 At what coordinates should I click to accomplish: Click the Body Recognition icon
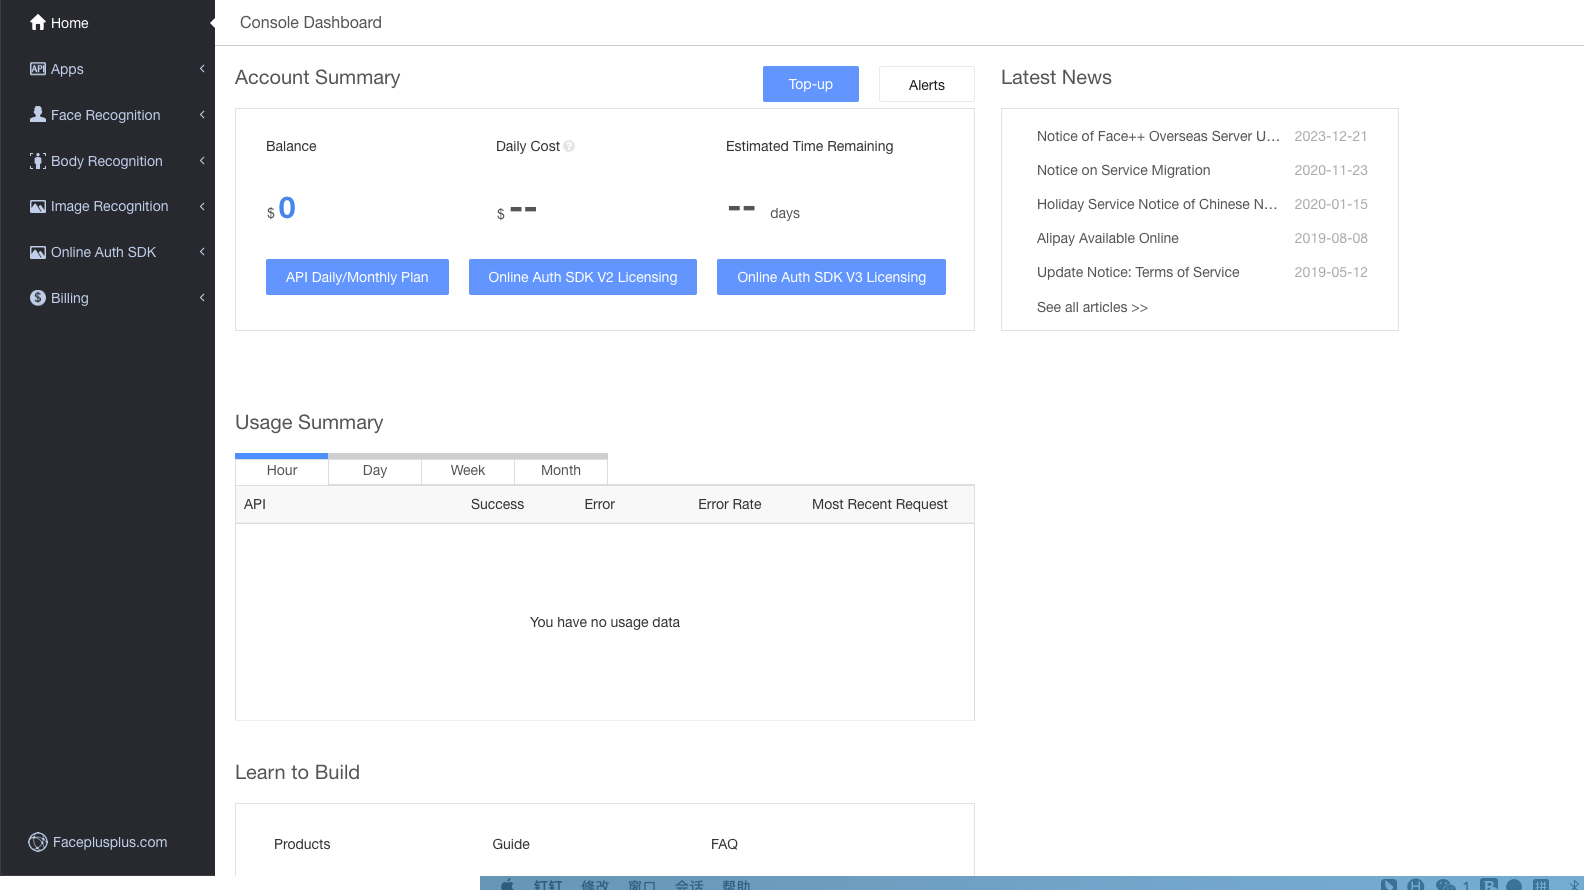click(x=38, y=161)
